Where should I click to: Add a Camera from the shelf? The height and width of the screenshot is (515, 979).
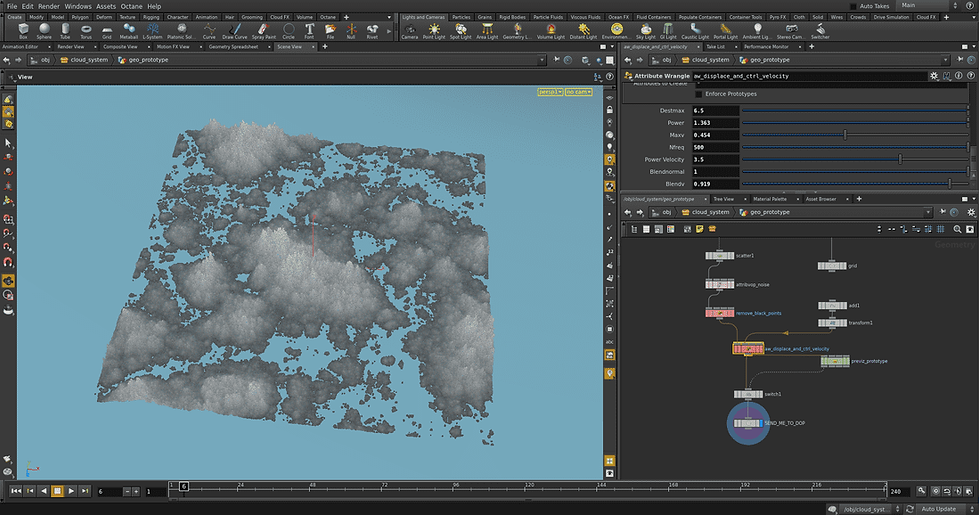[x=410, y=31]
